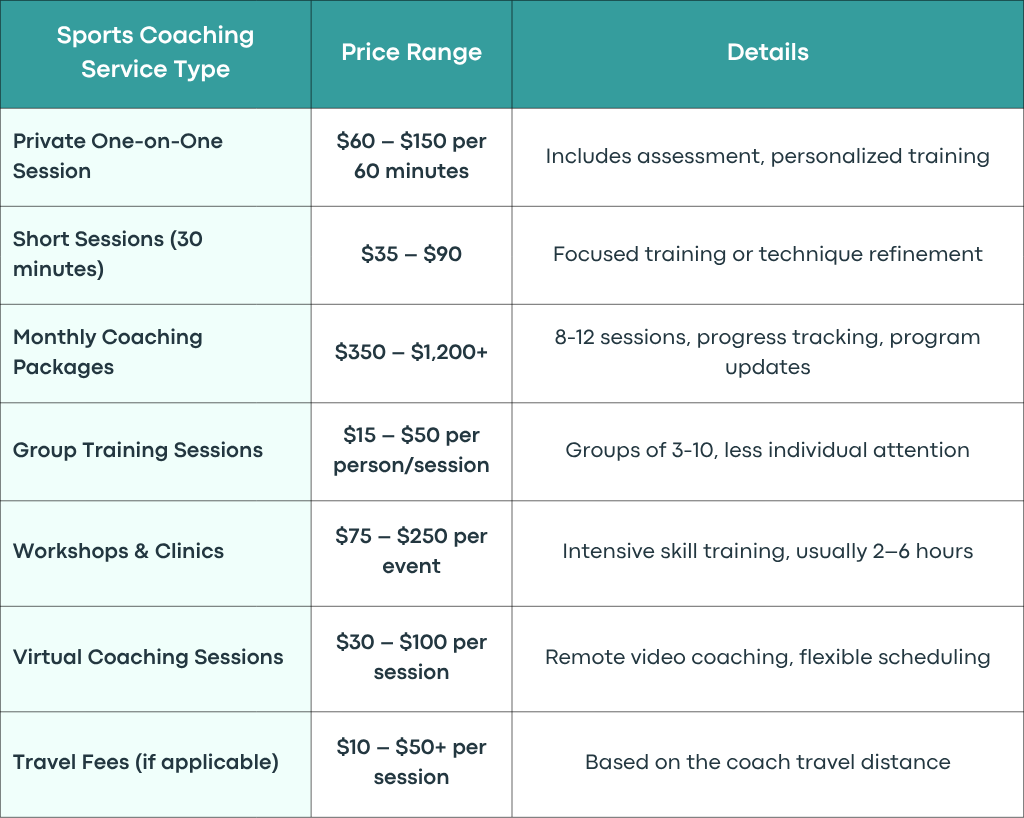Select the 8-12 sessions progress tracking details
The height and width of the screenshot is (818, 1024).
coord(768,352)
